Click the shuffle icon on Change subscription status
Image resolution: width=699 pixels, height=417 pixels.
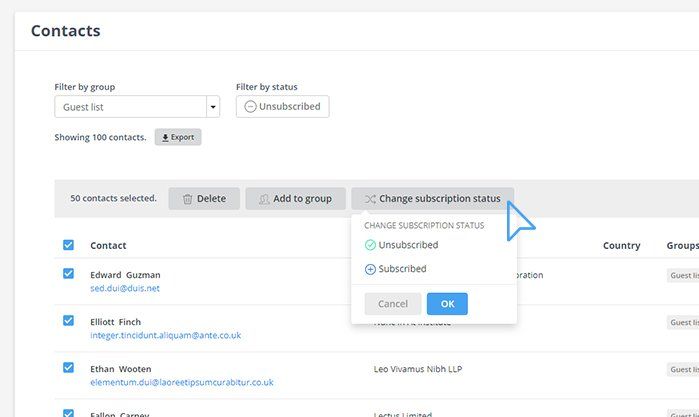pos(370,199)
